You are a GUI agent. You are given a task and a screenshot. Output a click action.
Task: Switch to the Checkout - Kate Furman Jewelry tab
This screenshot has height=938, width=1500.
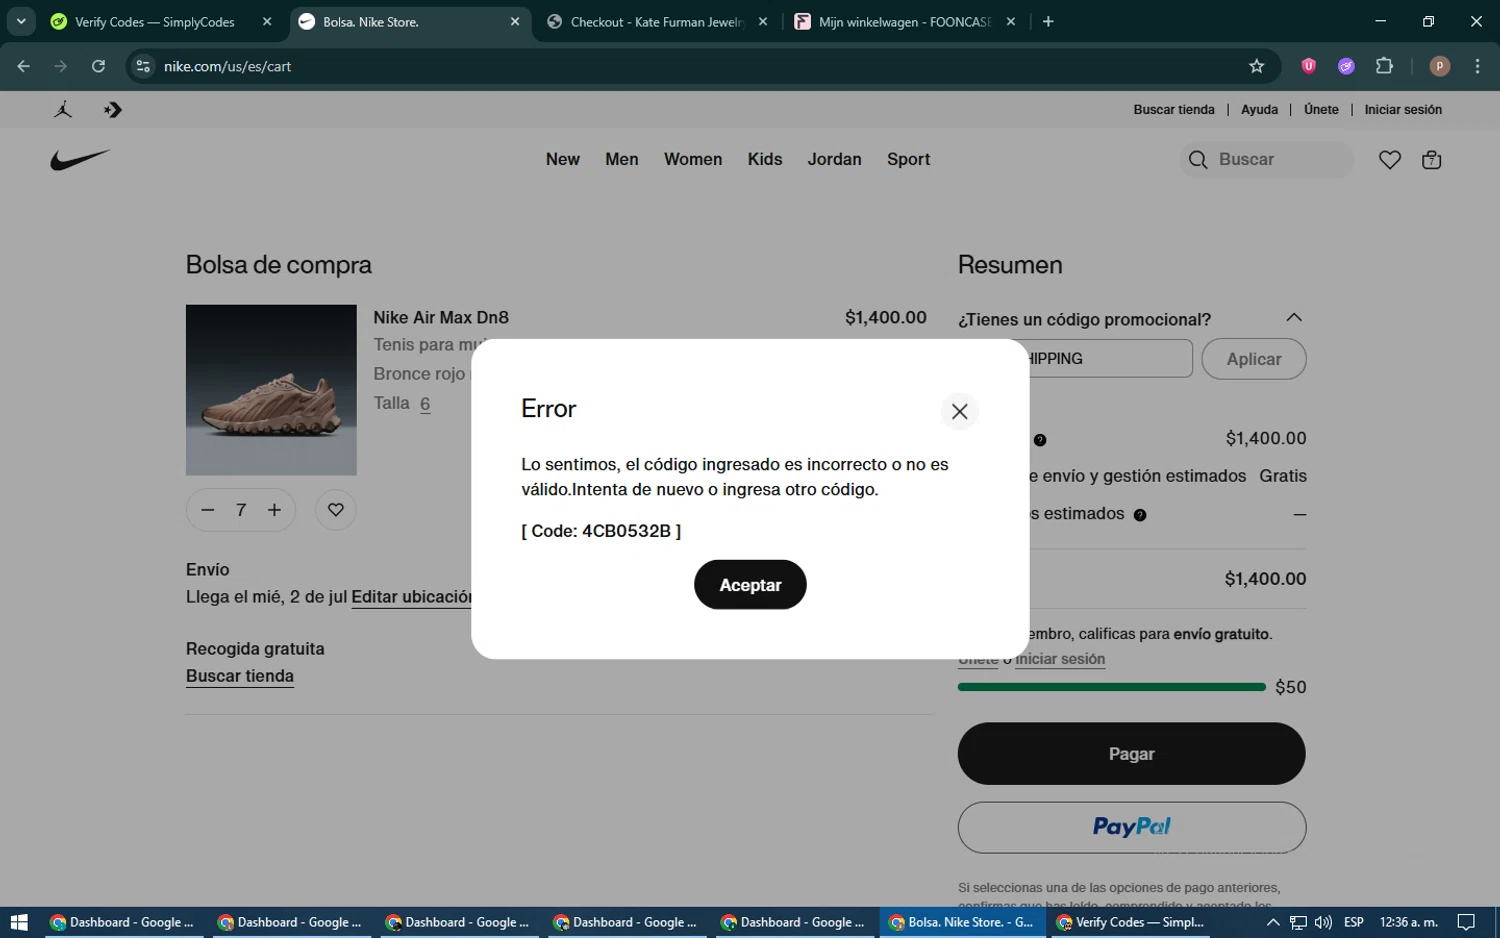(x=658, y=22)
